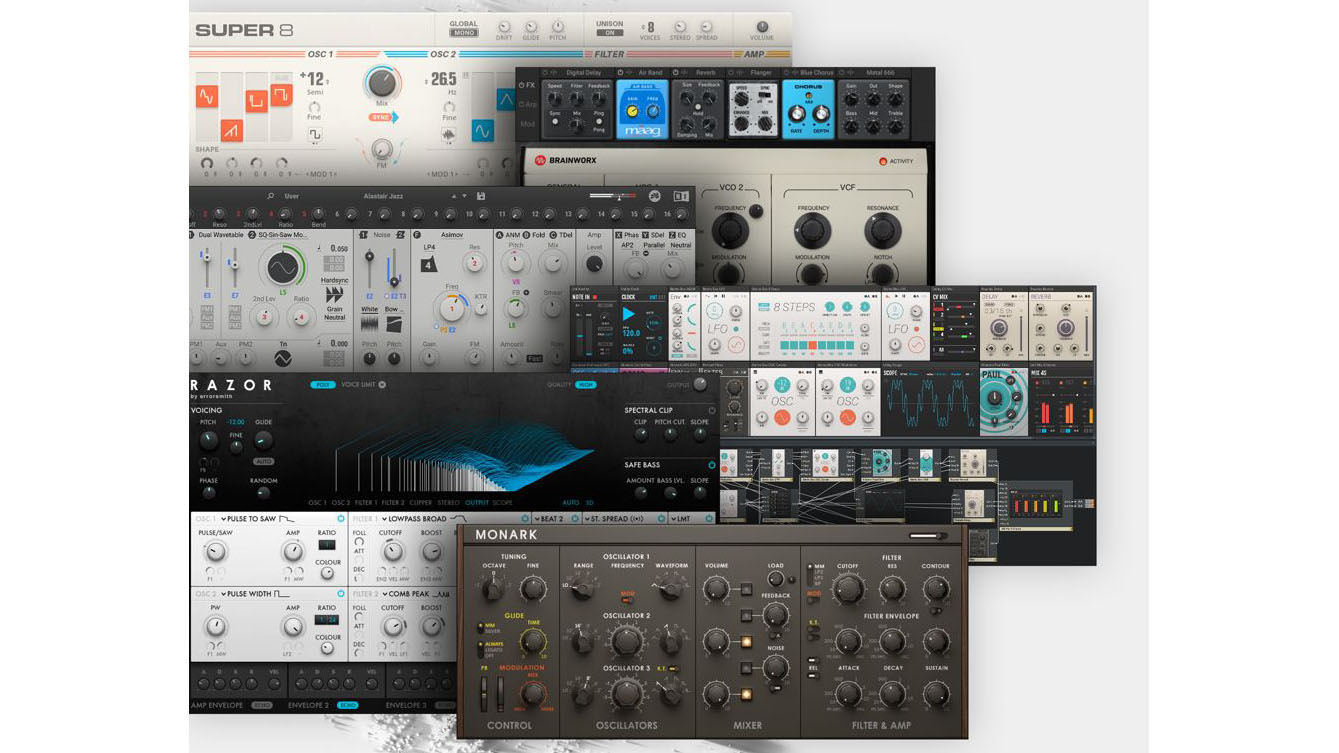
Task: Click the lit Monark oscillator 2 mixer button
Action: (x=745, y=641)
